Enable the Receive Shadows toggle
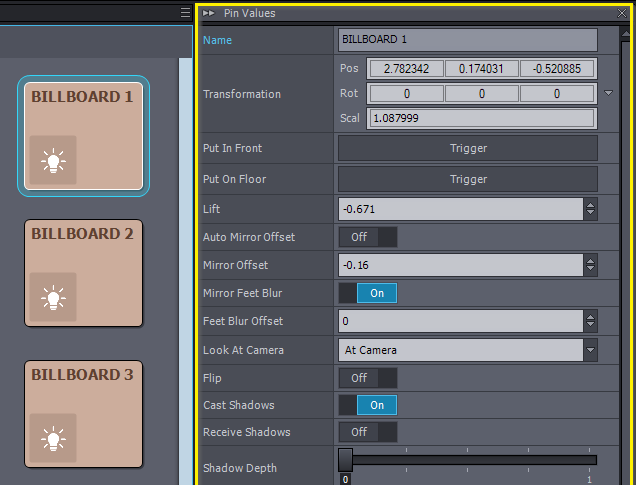This screenshot has width=636, height=485. click(367, 432)
